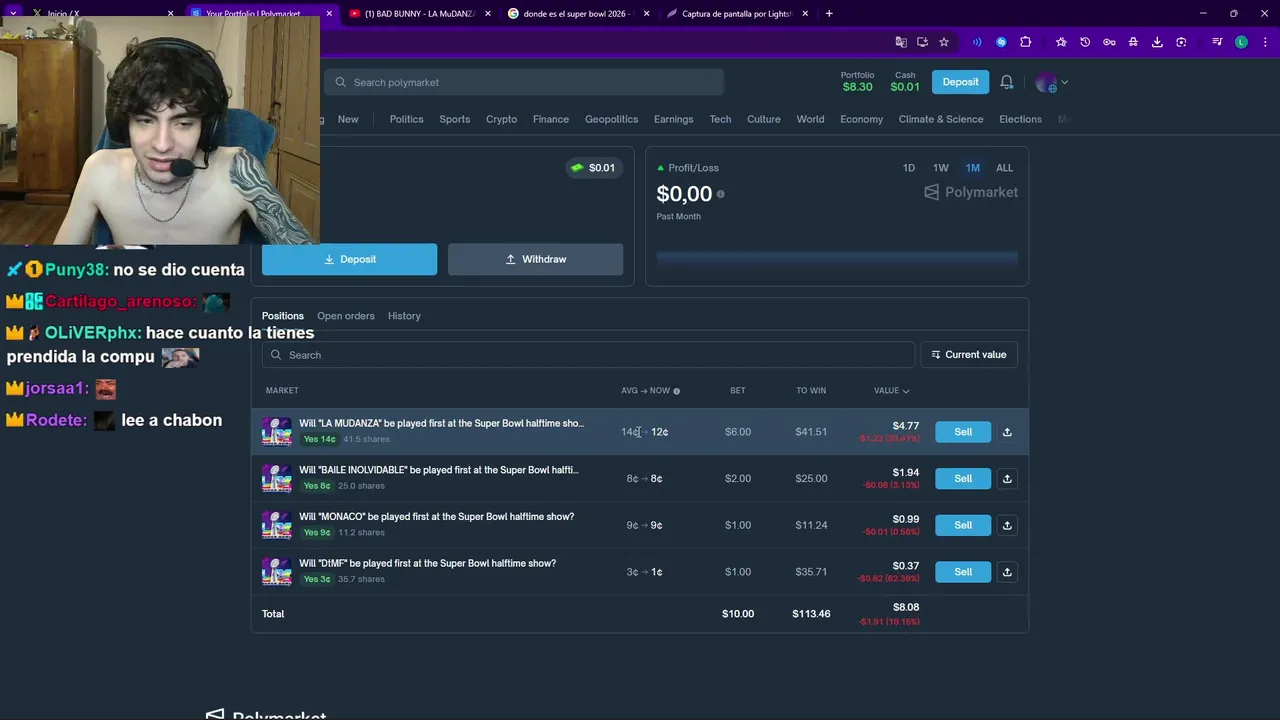Click the Portfolio $8.30 balance
Image resolution: width=1280 pixels, height=720 pixels.
(857, 82)
